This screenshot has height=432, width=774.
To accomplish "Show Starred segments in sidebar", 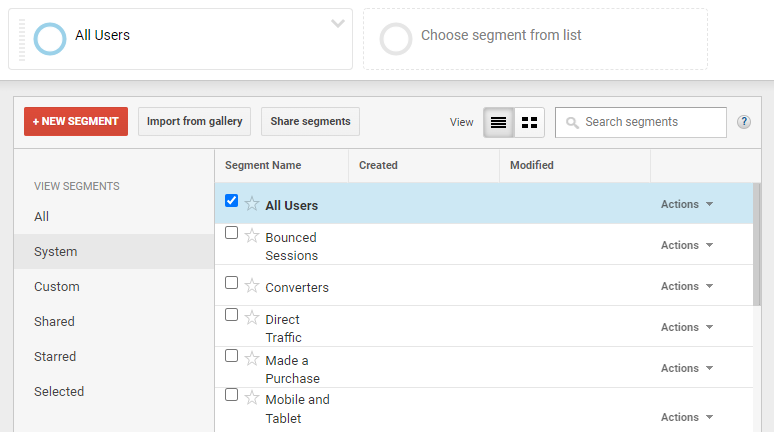I will (55, 357).
